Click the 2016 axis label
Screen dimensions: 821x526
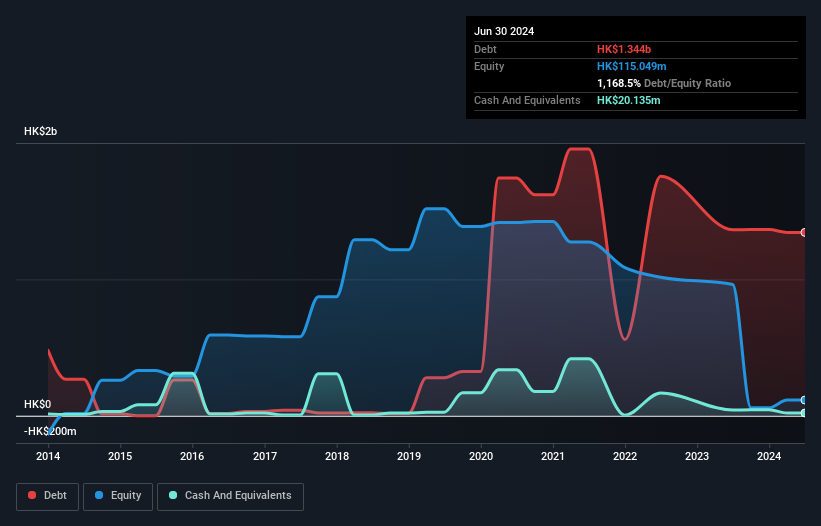tap(192, 456)
